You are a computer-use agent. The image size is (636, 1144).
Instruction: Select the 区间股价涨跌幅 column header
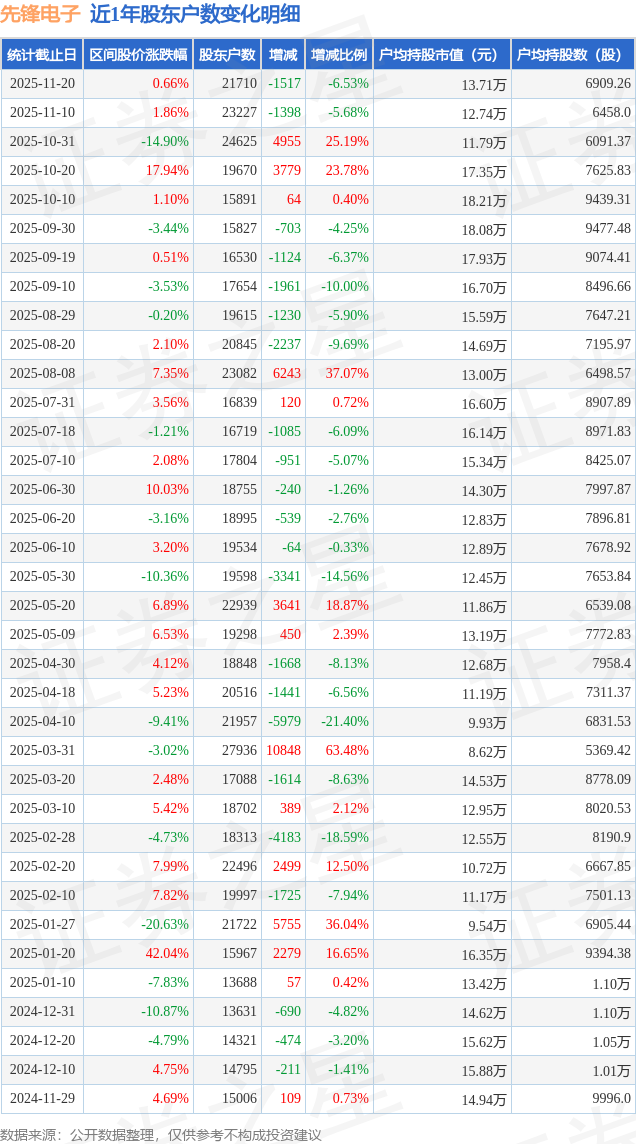pos(138,55)
